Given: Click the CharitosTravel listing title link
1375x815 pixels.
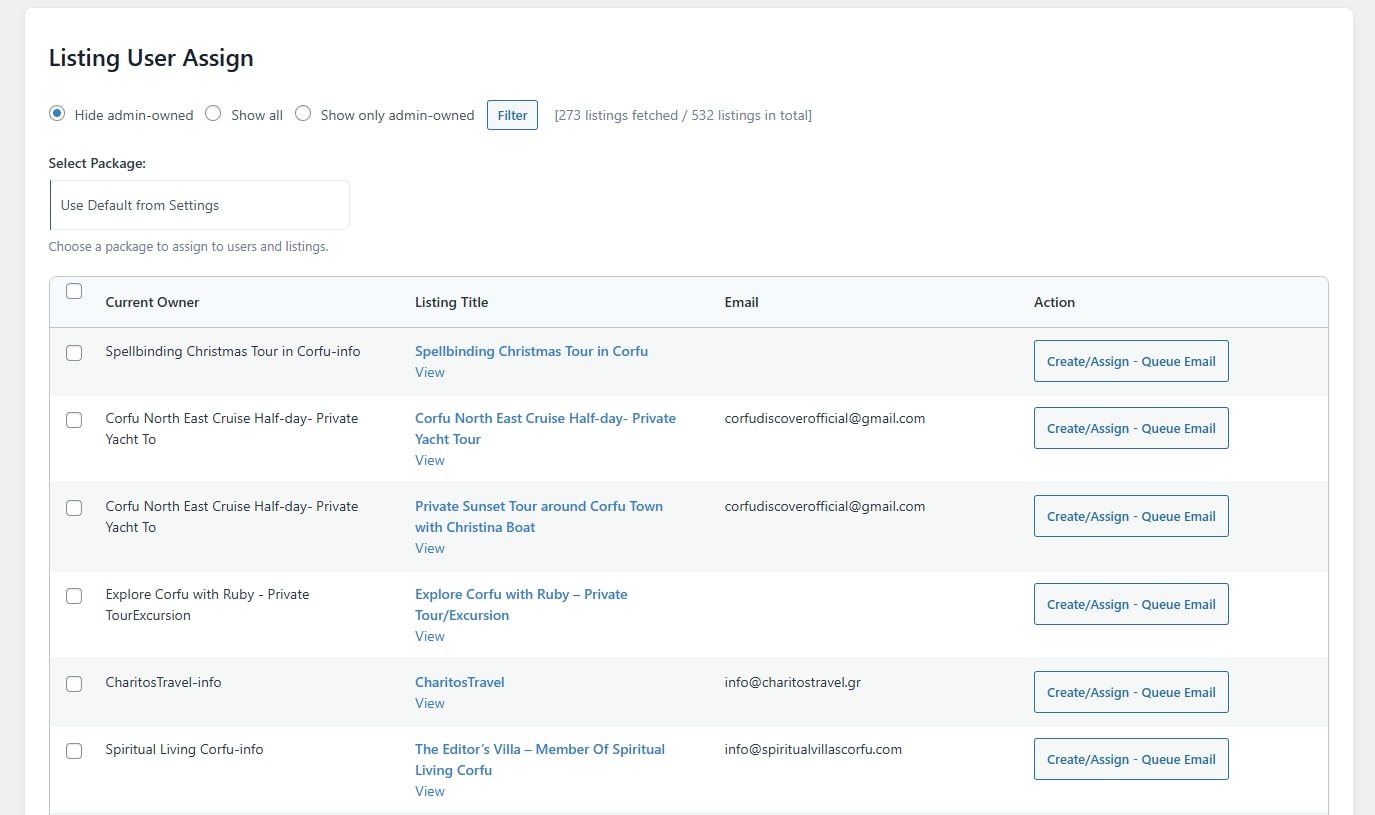Looking at the screenshot, I should tap(459, 682).
